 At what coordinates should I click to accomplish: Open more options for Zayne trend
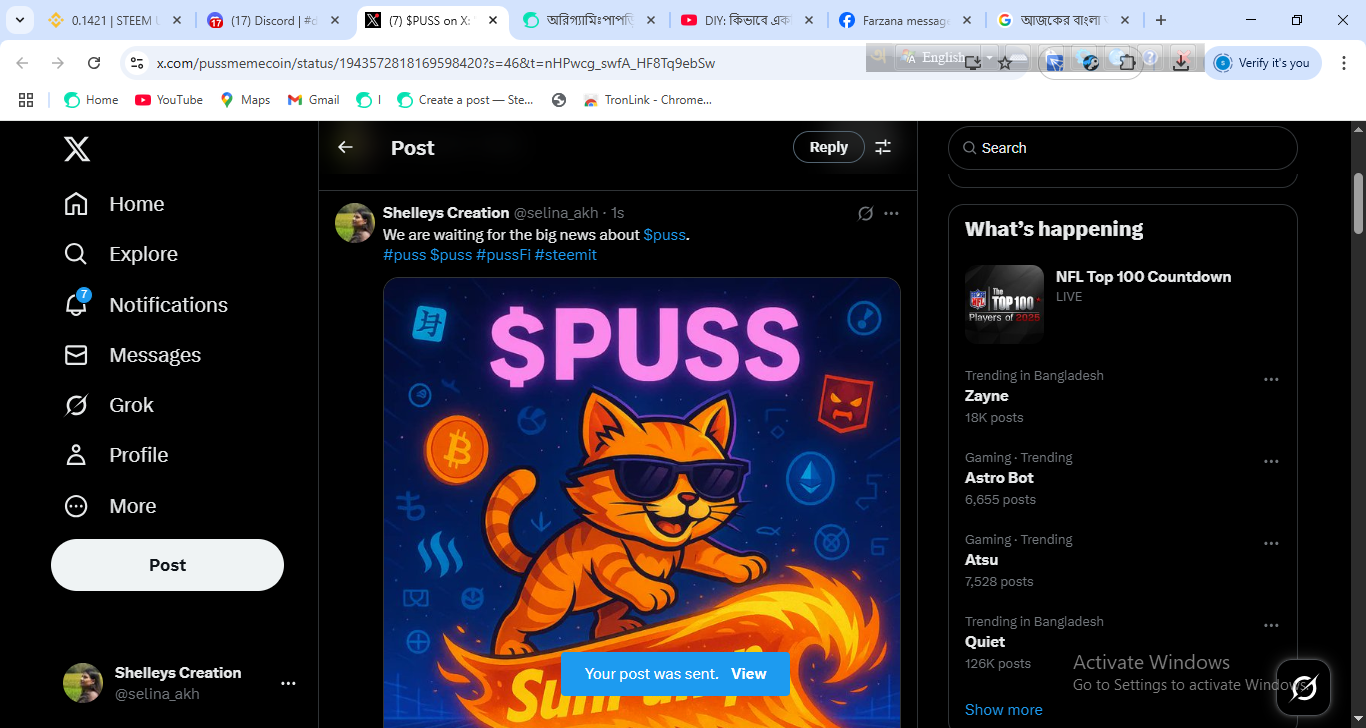(x=1271, y=380)
